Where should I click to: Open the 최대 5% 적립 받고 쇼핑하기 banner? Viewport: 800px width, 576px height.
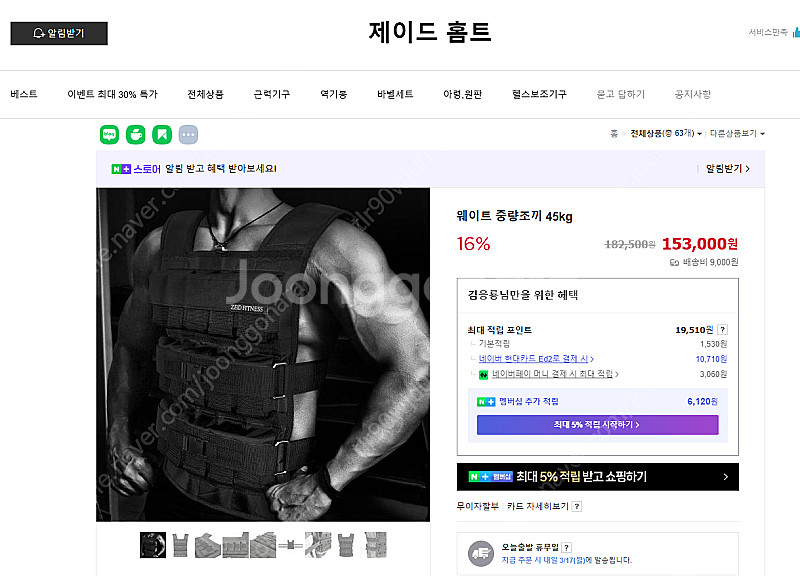click(597, 477)
